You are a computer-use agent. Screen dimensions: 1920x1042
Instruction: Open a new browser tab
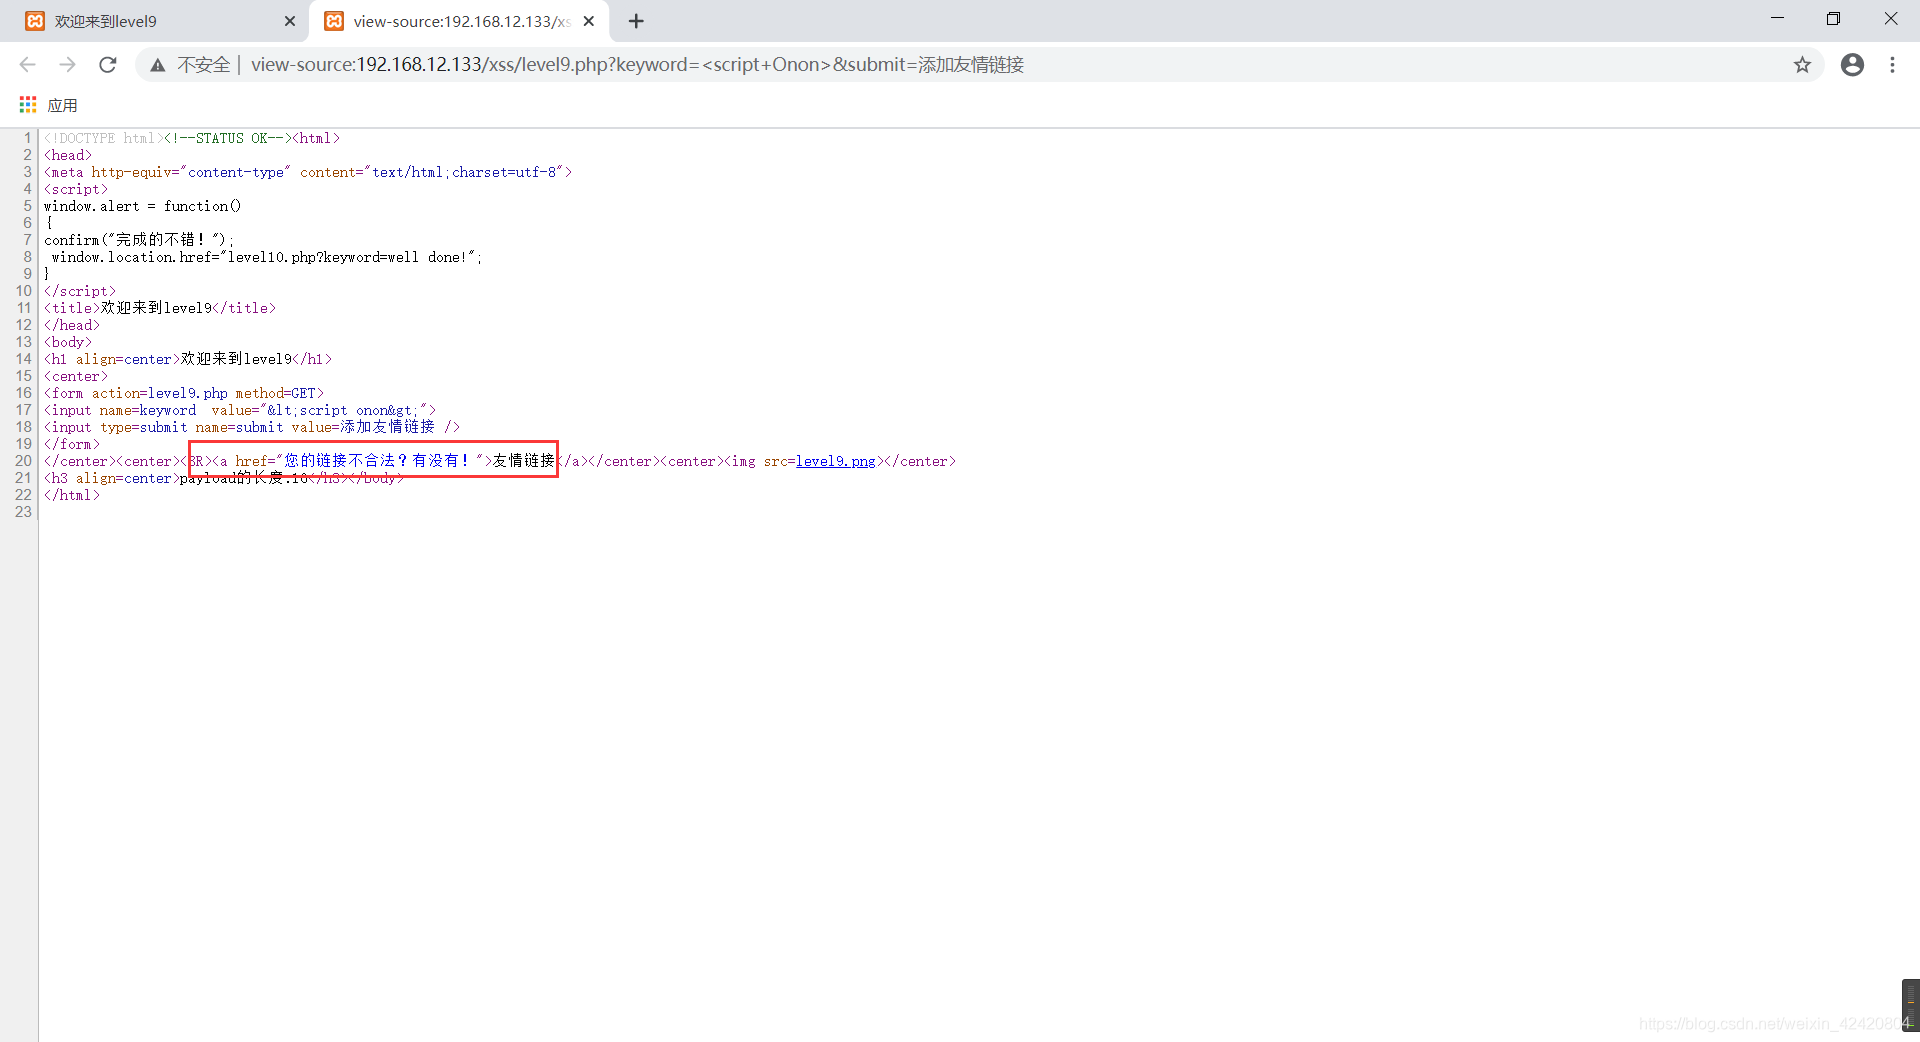636,21
